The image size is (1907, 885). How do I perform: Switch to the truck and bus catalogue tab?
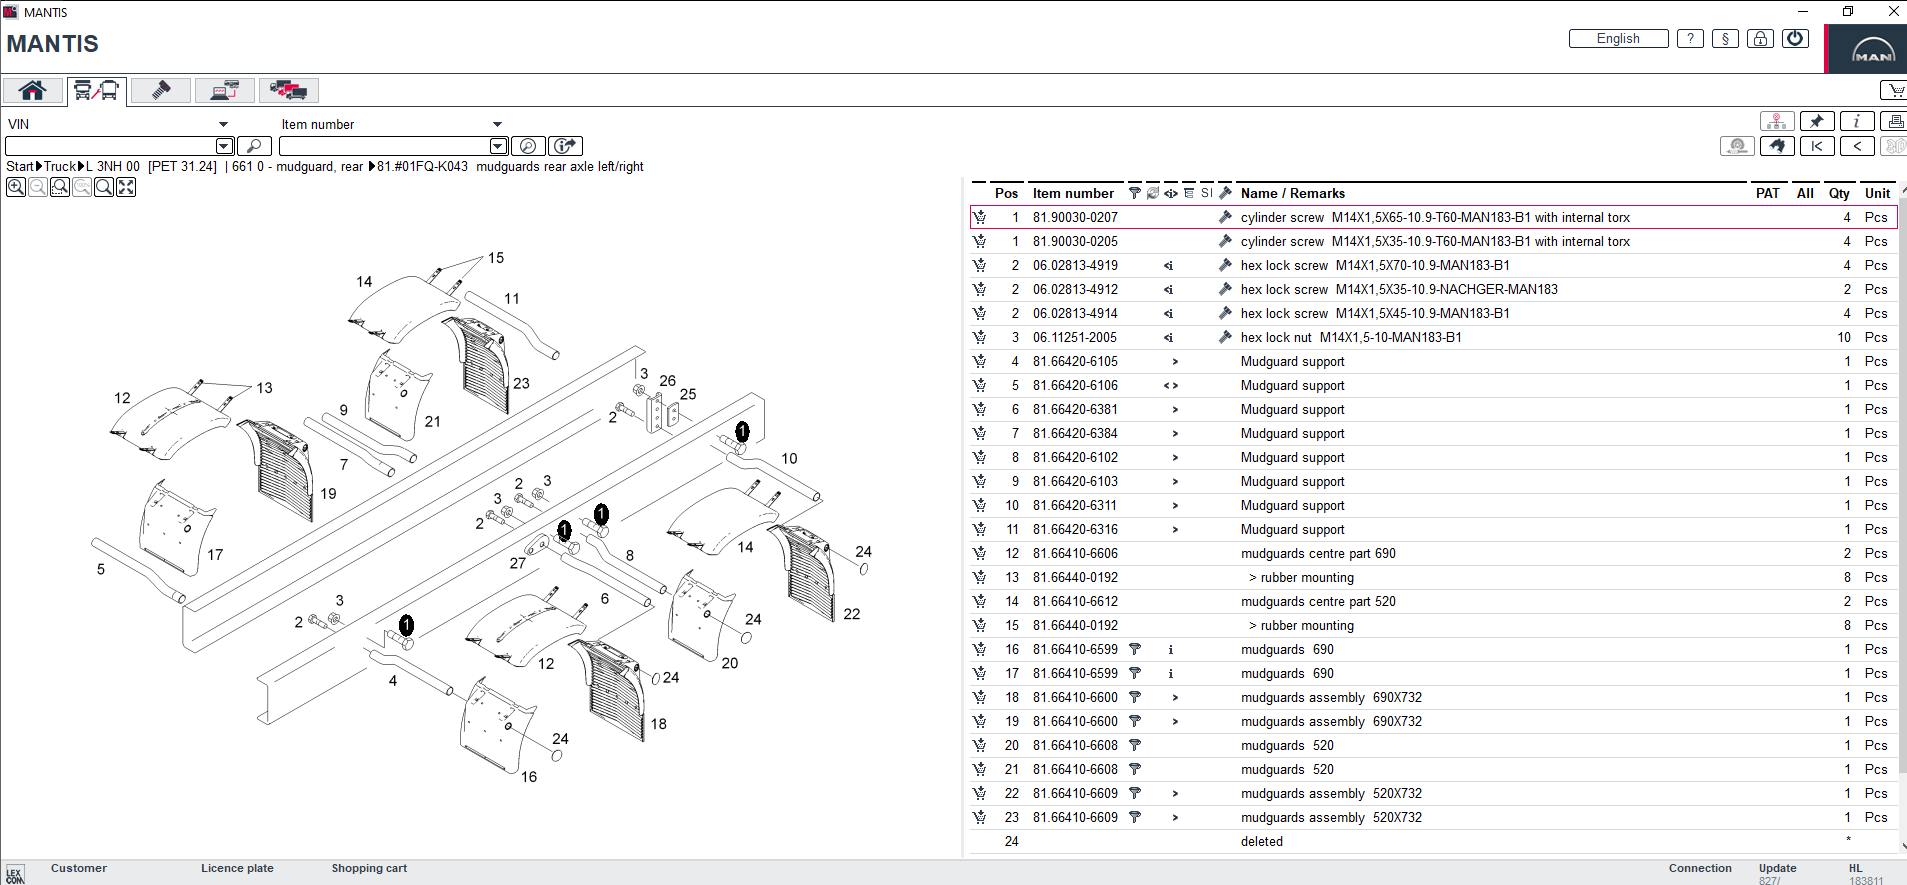tap(96, 91)
